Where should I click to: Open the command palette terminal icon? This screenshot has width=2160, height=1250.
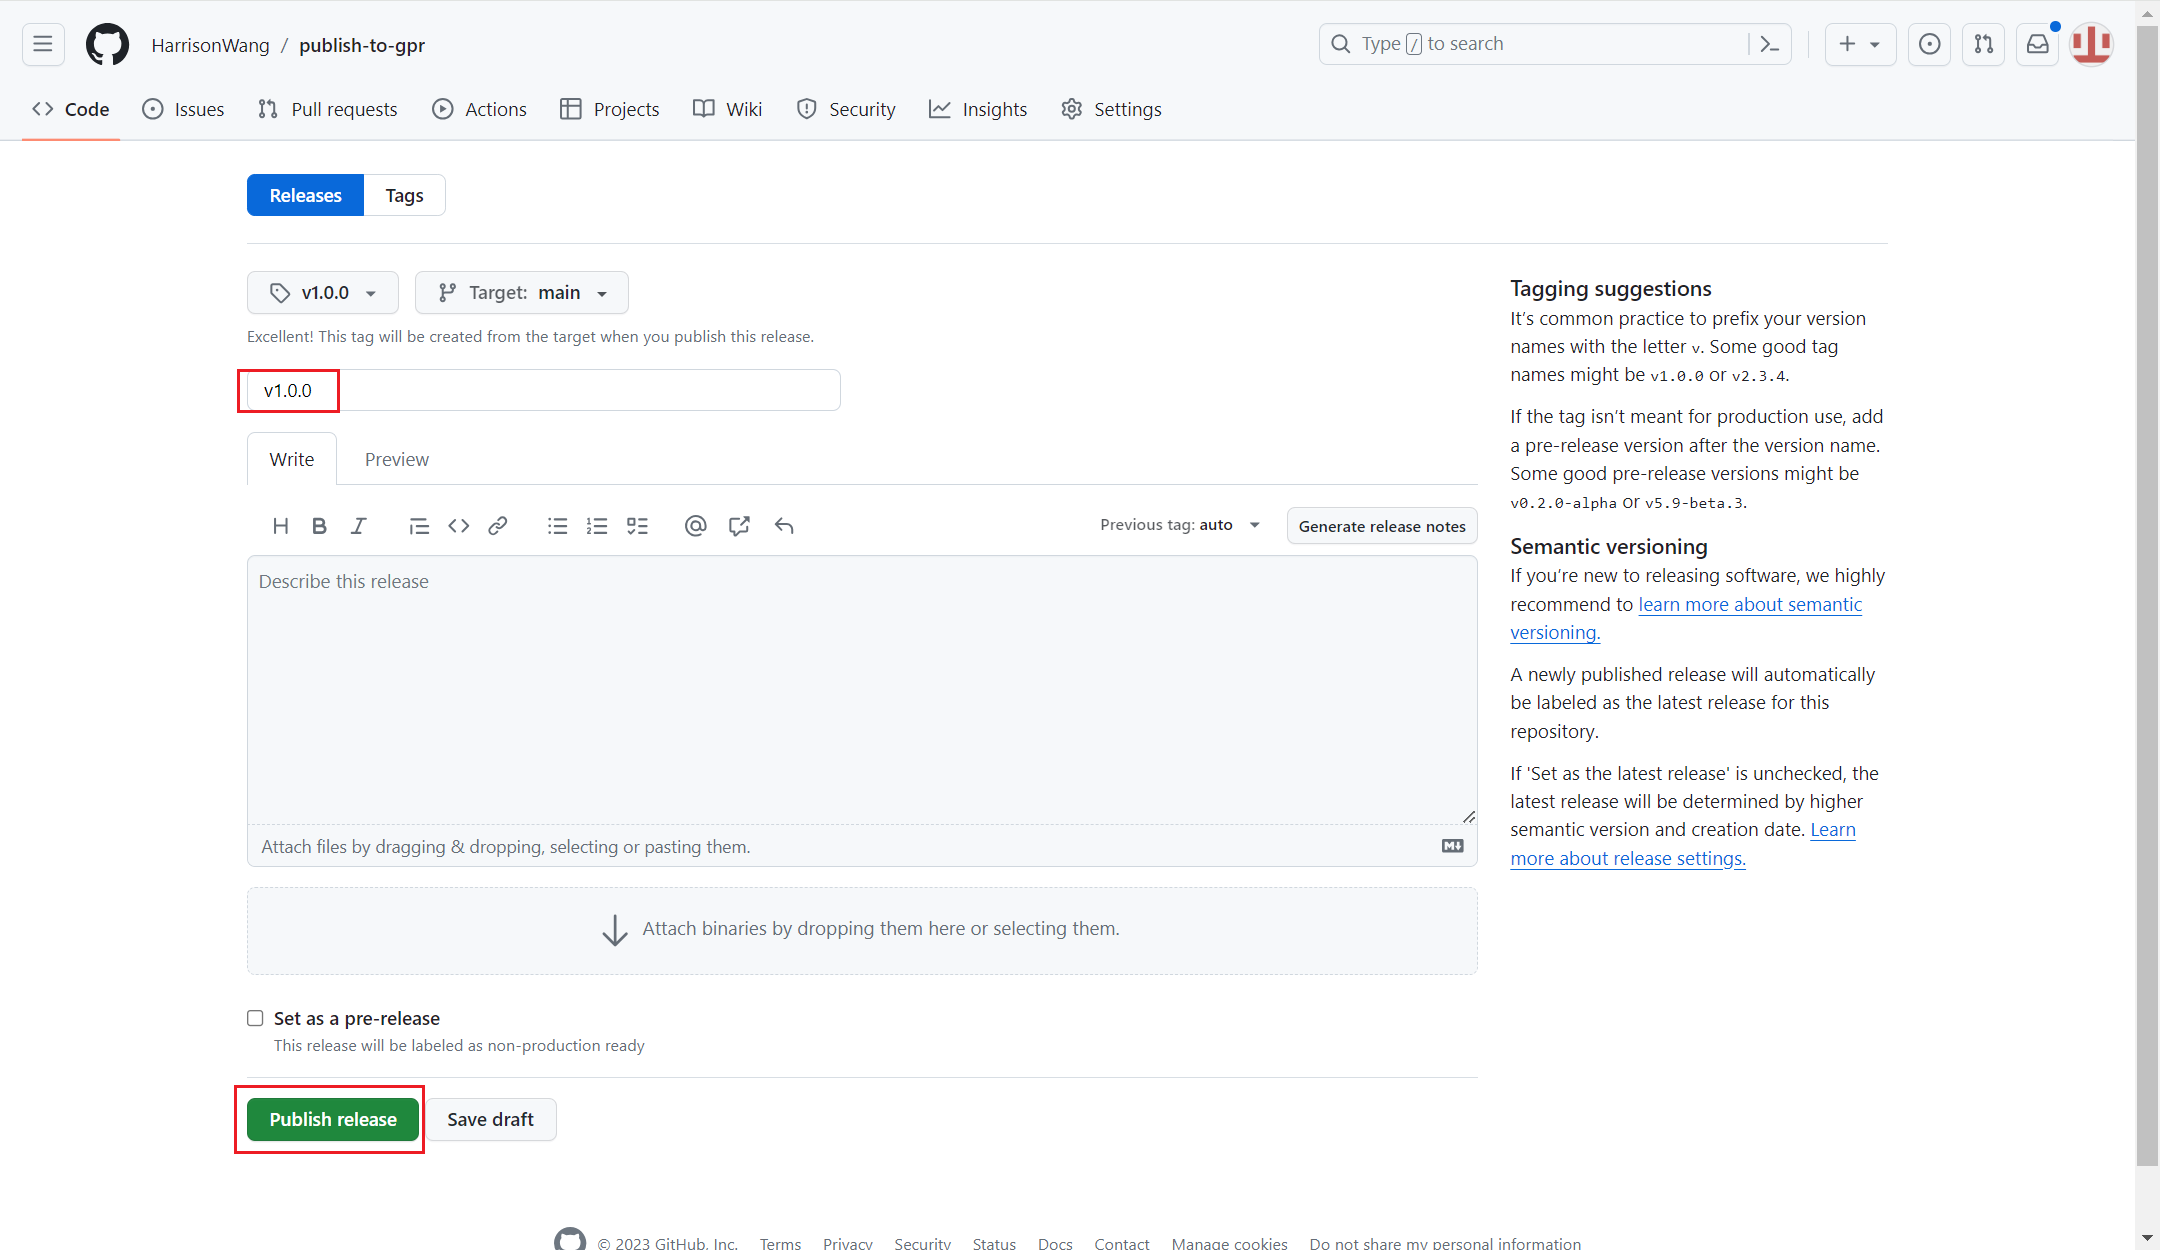[1770, 44]
